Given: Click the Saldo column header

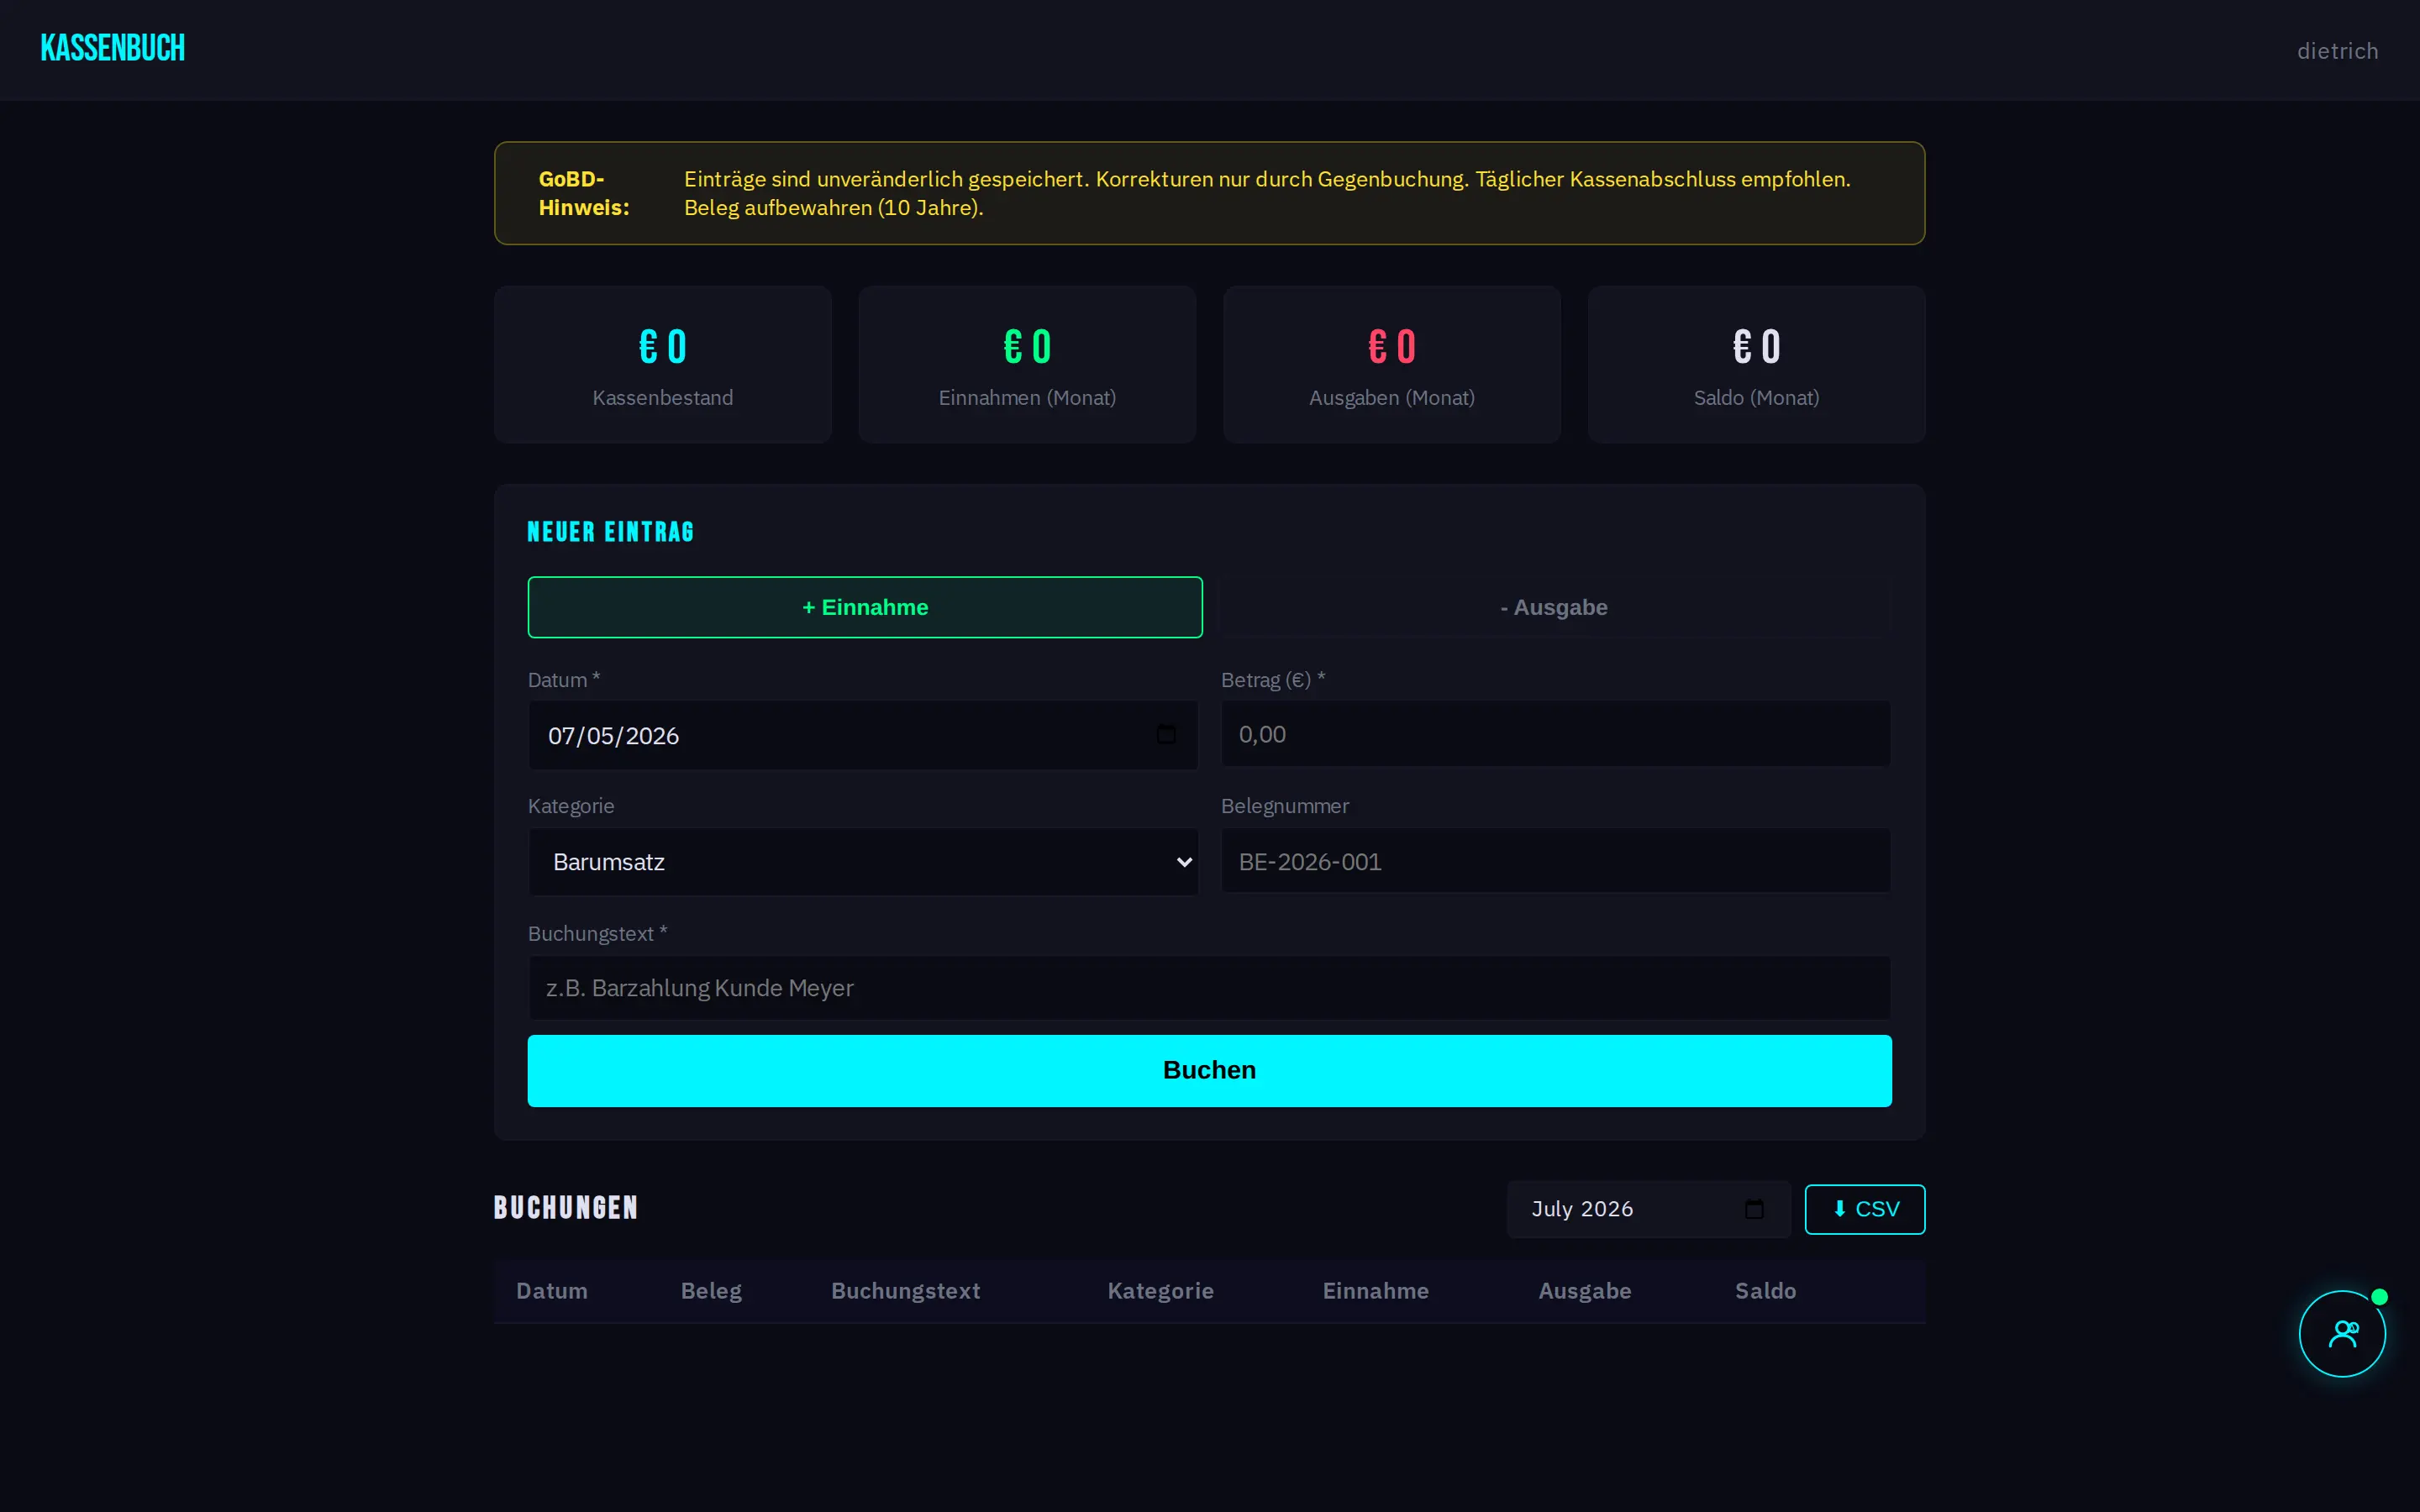Looking at the screenshot, I should coord(1765,1291).
